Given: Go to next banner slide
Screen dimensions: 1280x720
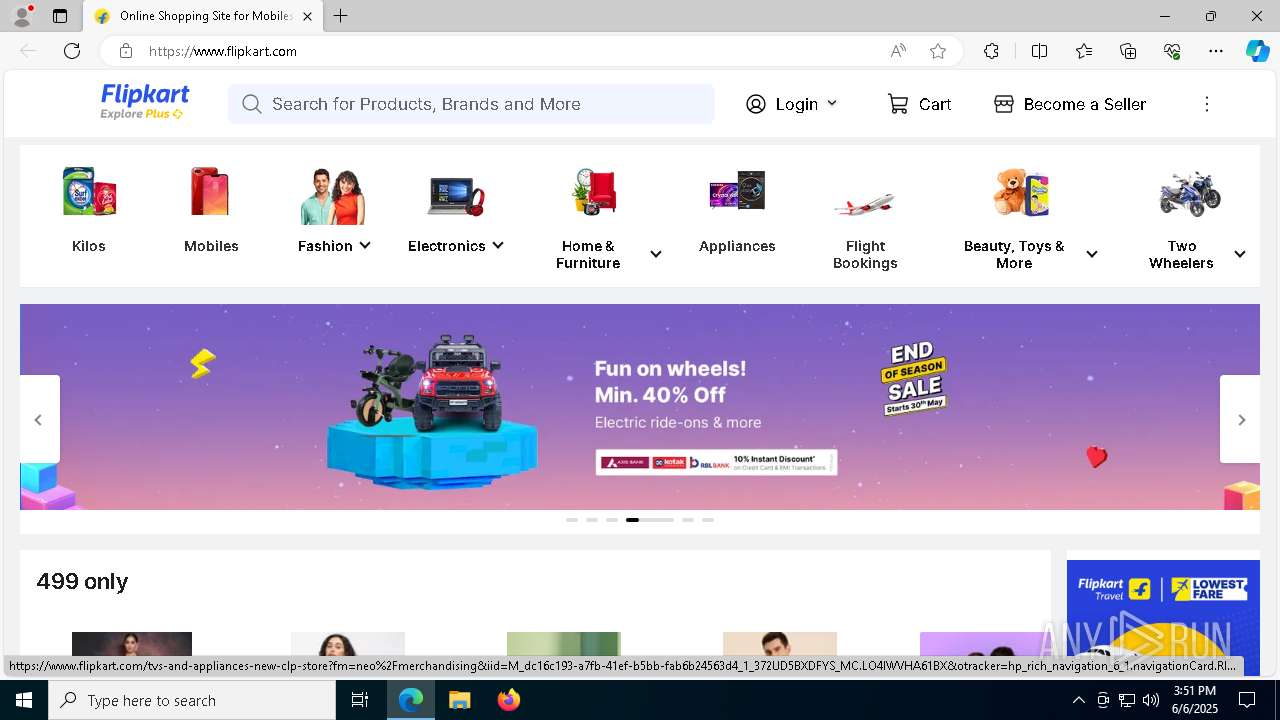Looking at the screenshot, I should (x=1241, y=419).
